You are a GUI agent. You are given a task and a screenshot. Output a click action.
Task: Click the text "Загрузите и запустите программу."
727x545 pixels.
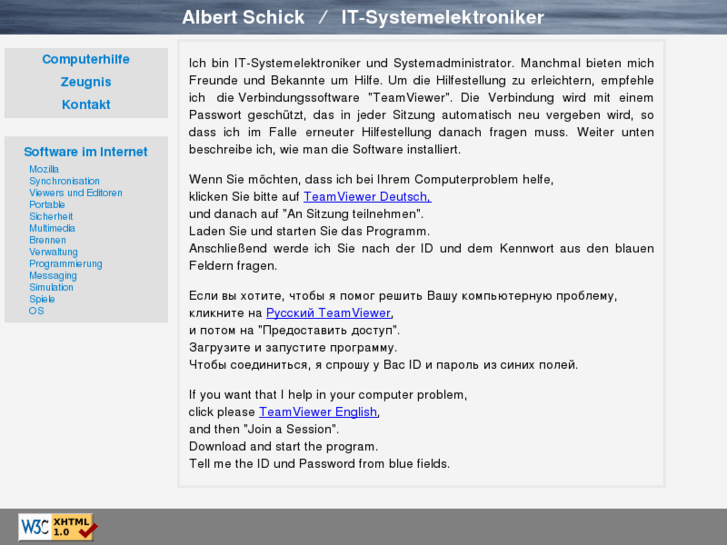293,347
